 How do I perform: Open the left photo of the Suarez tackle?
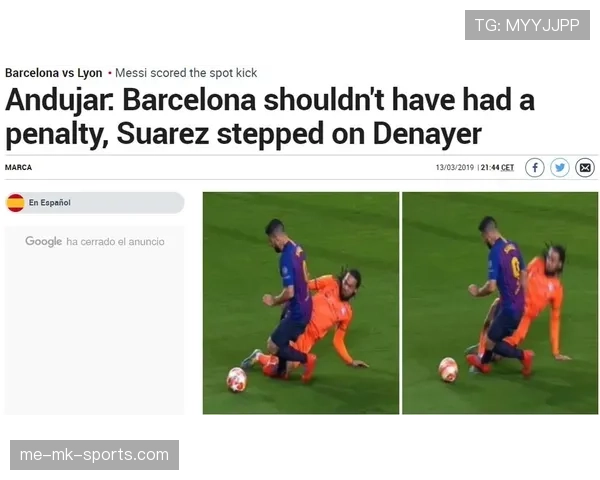301,303
